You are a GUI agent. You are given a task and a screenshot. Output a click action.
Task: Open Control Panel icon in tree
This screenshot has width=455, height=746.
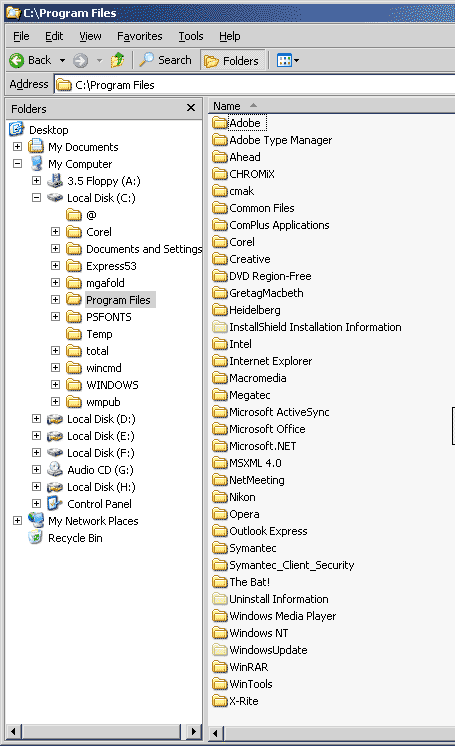tap(55, 503)
